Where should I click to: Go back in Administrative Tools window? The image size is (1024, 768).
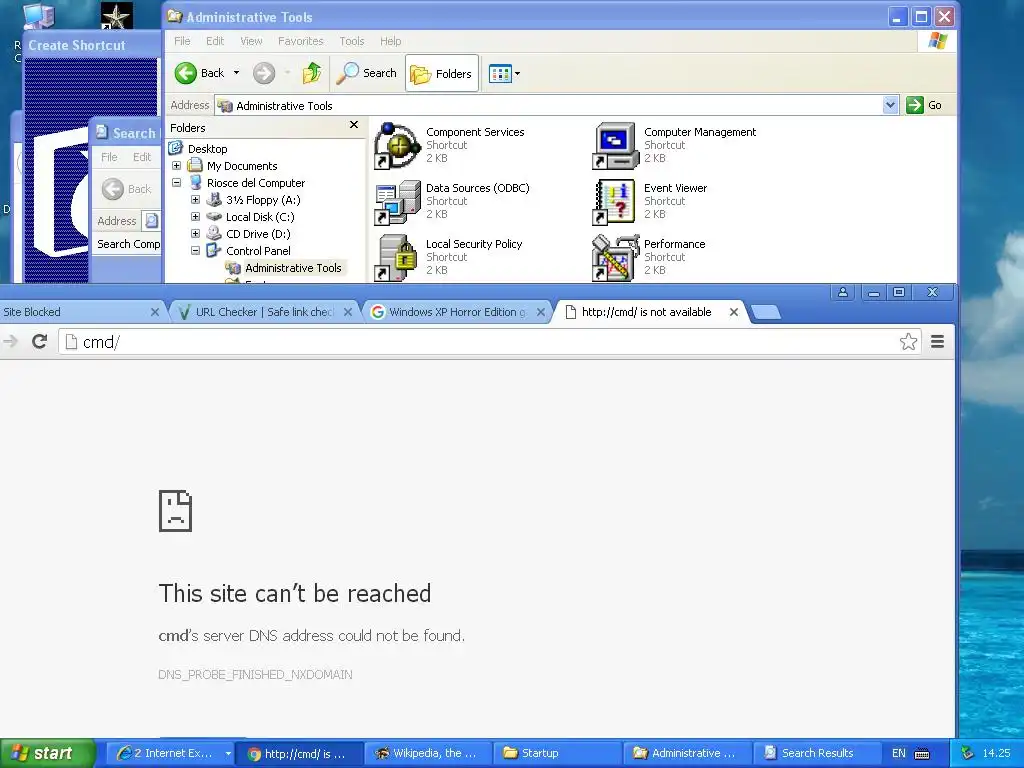tap(199, 73)
